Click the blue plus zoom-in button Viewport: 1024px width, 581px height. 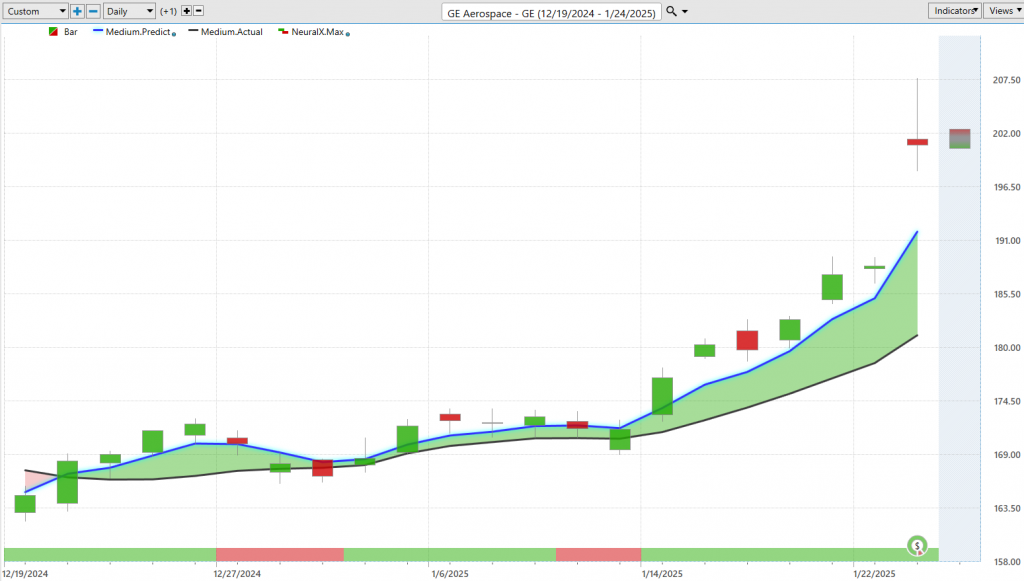tap(77, 11)
